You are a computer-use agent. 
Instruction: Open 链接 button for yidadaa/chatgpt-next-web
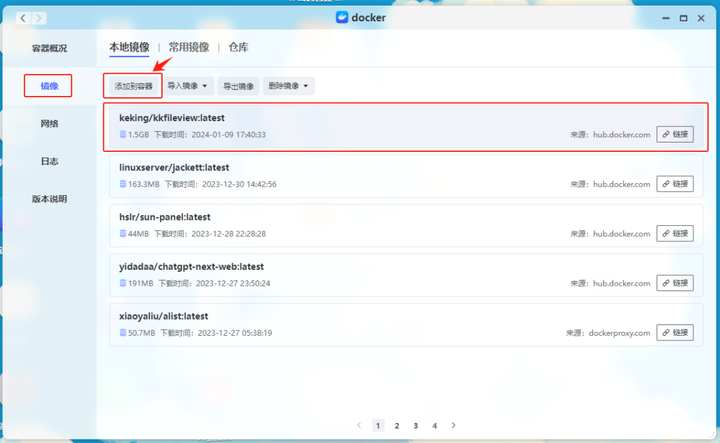pyautogui.click(x=675, y=283)
